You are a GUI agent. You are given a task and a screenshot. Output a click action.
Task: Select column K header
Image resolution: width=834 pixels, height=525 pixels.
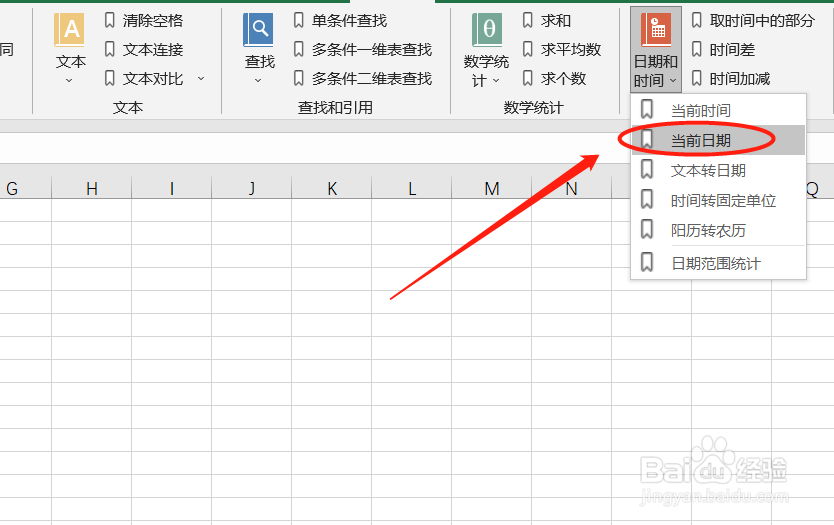(331, 188)
